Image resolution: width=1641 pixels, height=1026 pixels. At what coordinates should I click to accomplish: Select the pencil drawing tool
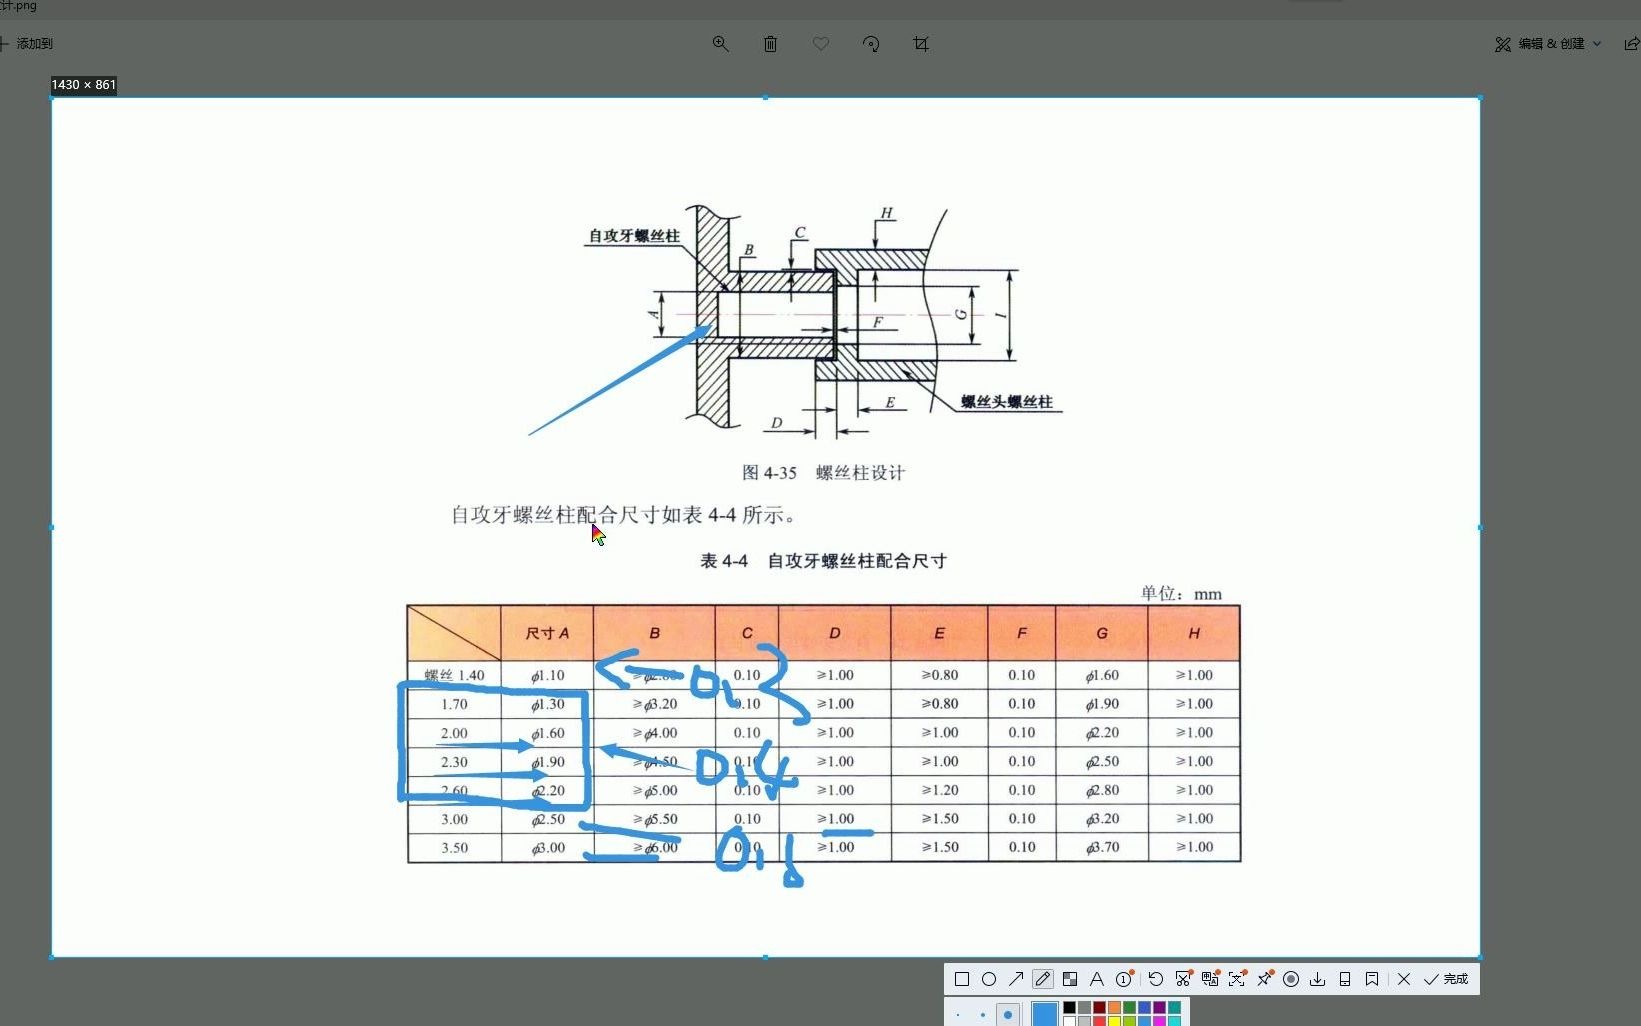(x=1042, y=979)
